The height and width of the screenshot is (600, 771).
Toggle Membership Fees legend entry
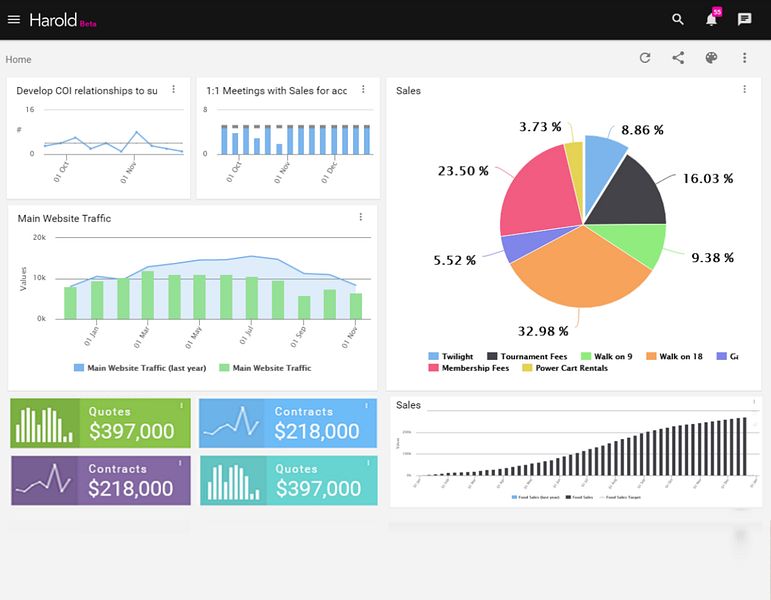[x=469, y=368]
